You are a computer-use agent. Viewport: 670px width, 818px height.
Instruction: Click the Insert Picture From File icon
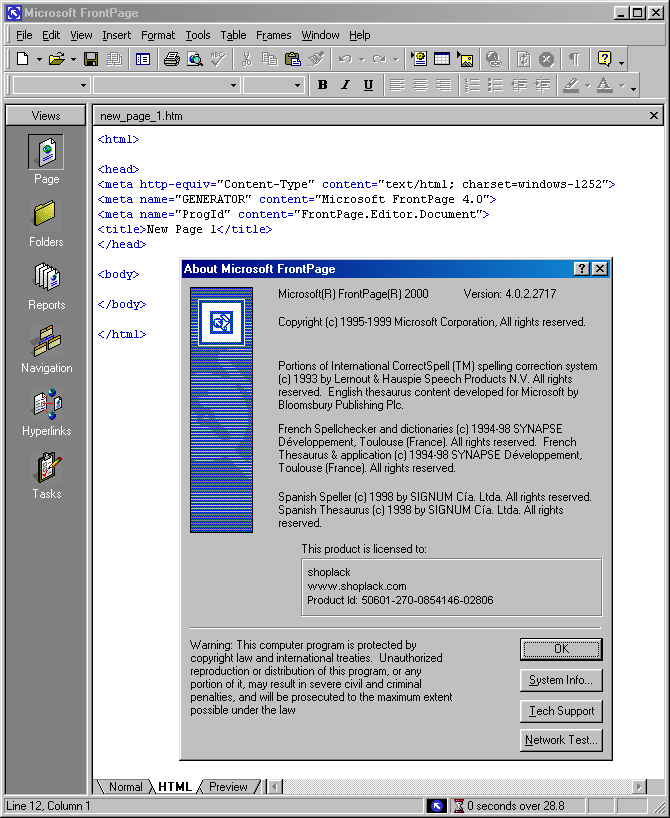(x=465, y=59)
